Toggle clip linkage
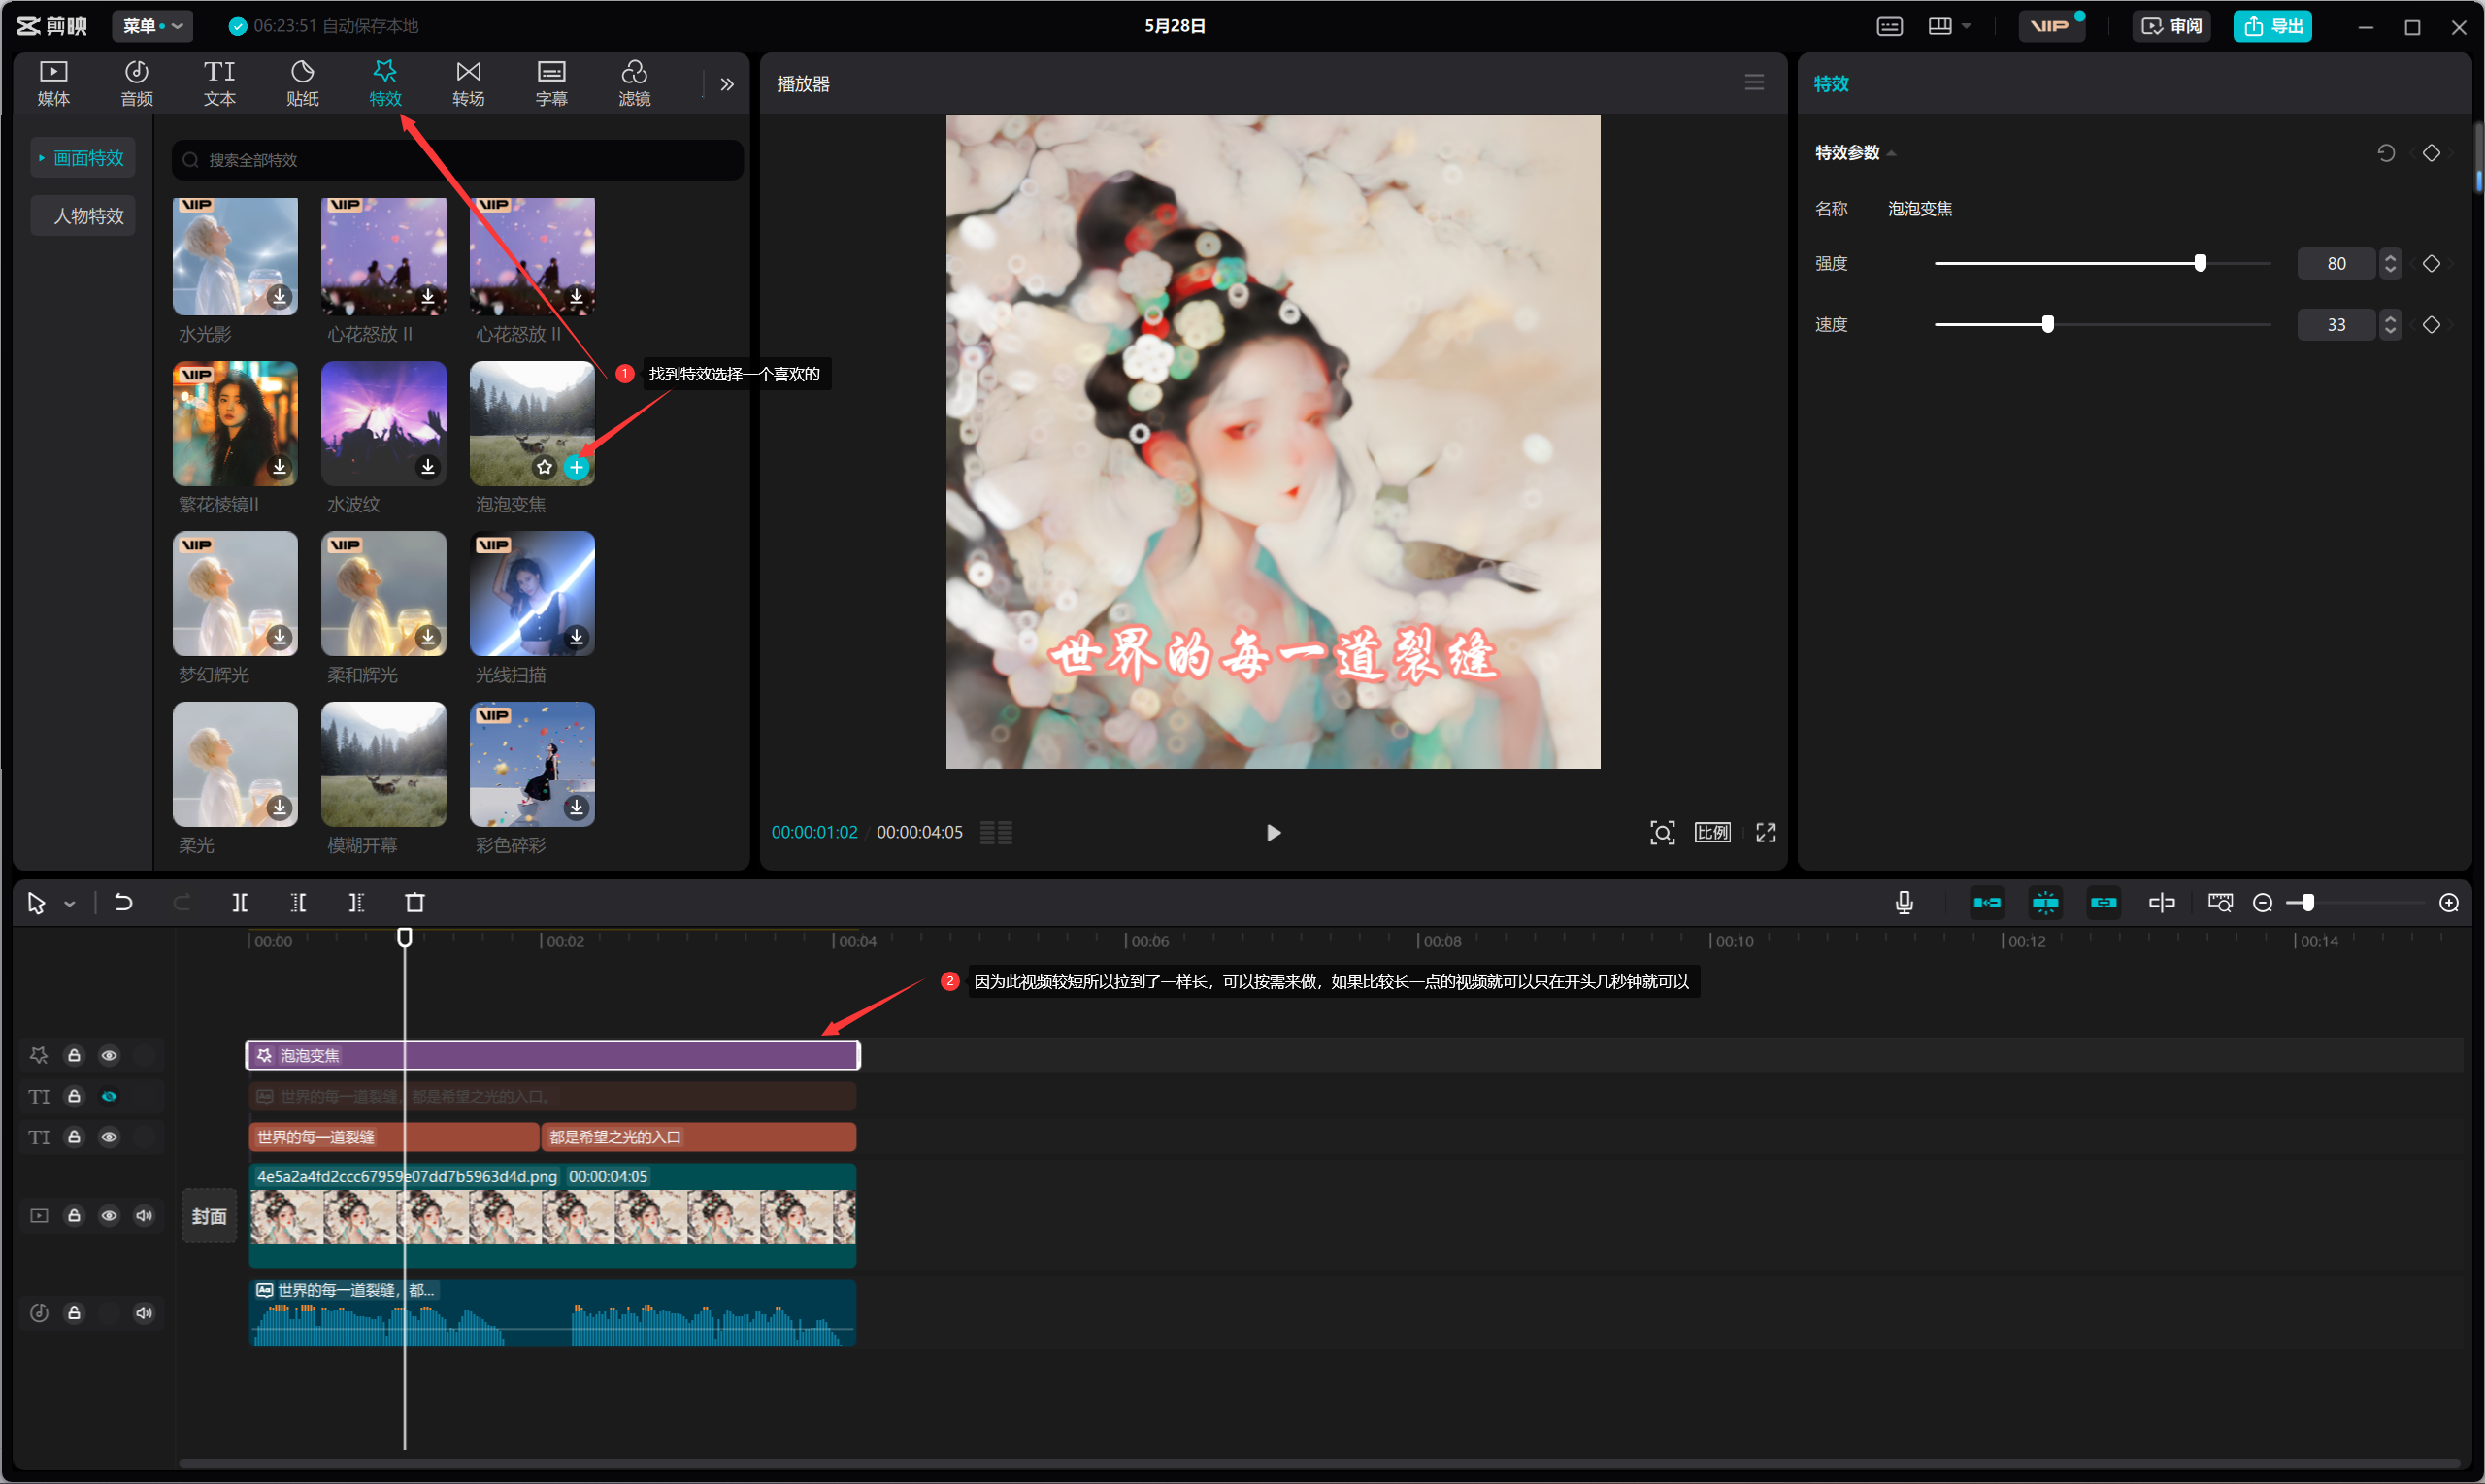2485x1484 pixels. [2103, 902]
